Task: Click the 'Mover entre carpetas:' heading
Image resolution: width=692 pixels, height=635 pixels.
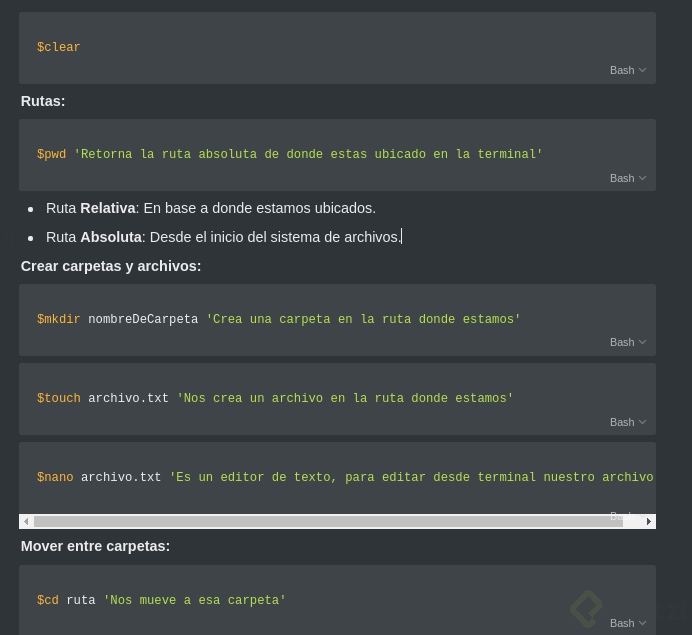Action: coord(95,546)
